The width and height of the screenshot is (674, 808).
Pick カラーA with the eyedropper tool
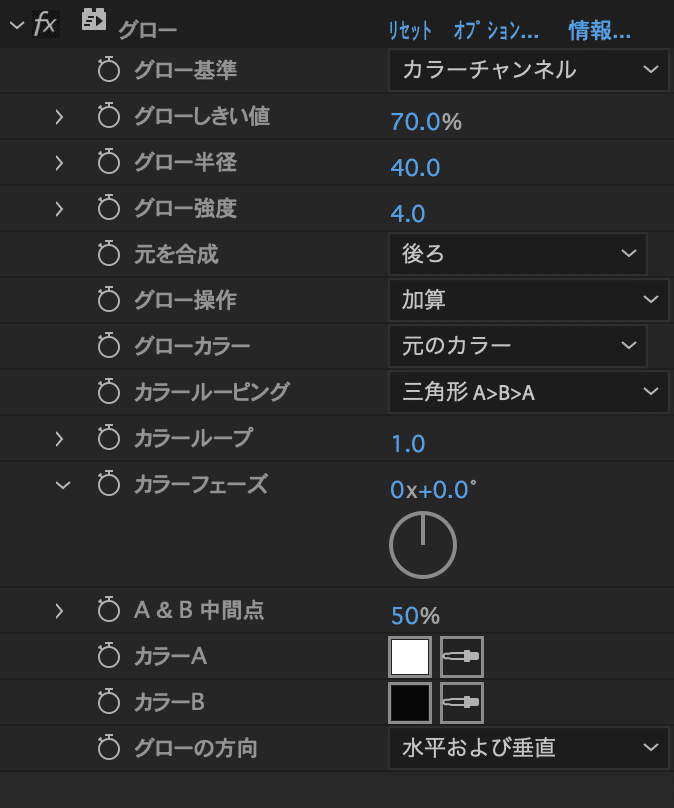(x=461, y=657)
